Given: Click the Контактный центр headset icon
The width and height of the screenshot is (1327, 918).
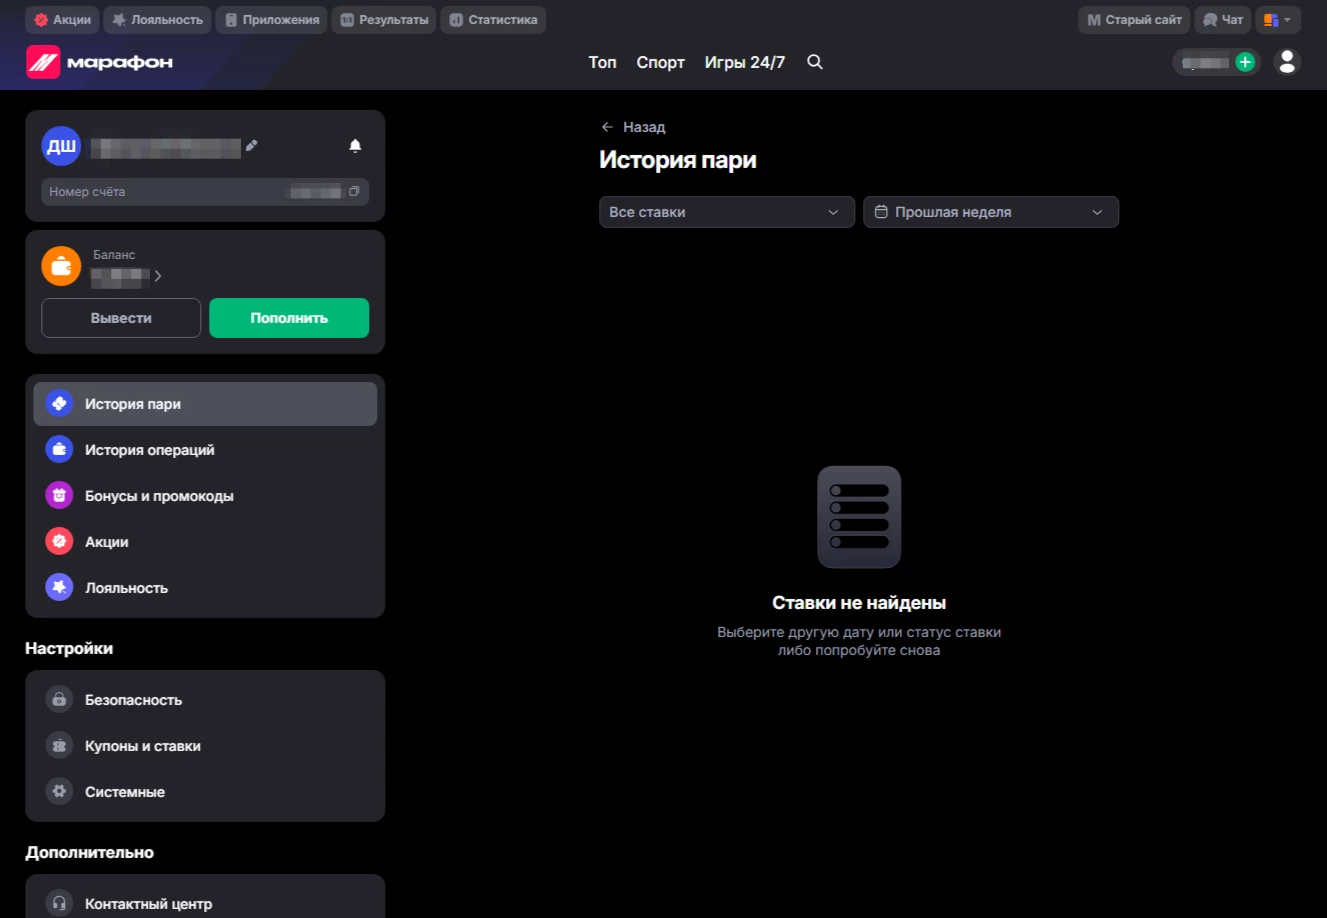Looking at the screenshot, I should [x=59, y=904].
